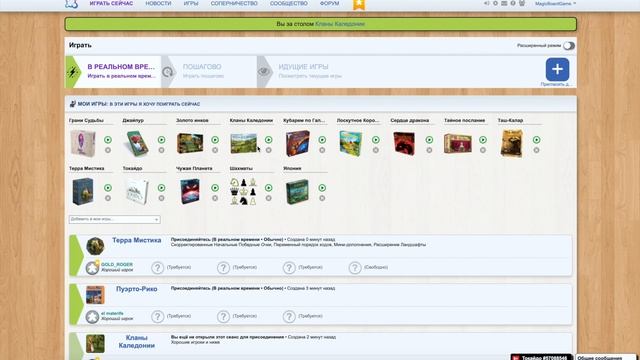Open ИГРАТЬ СЕЙЧАС in top navigation
The height and width of the screenshot is (360, 640).
point(111,3)
